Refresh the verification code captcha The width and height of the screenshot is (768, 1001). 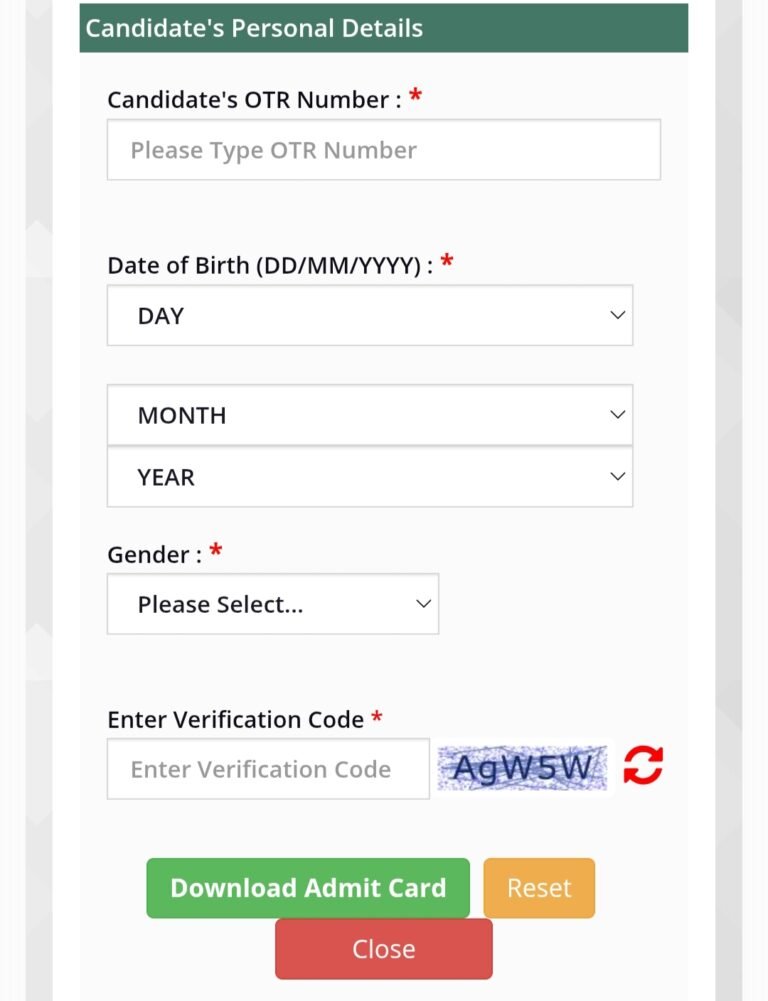pos(643,766)
